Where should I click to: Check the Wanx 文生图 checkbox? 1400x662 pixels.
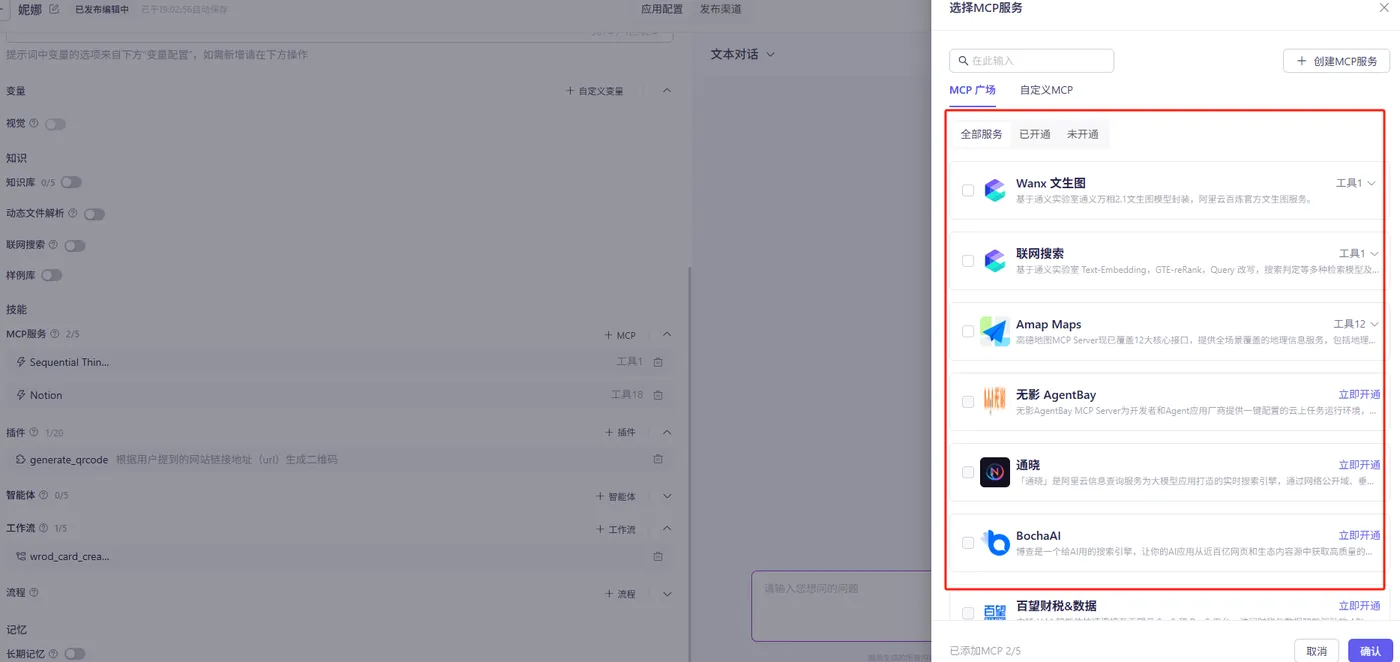tap(967, 190)
